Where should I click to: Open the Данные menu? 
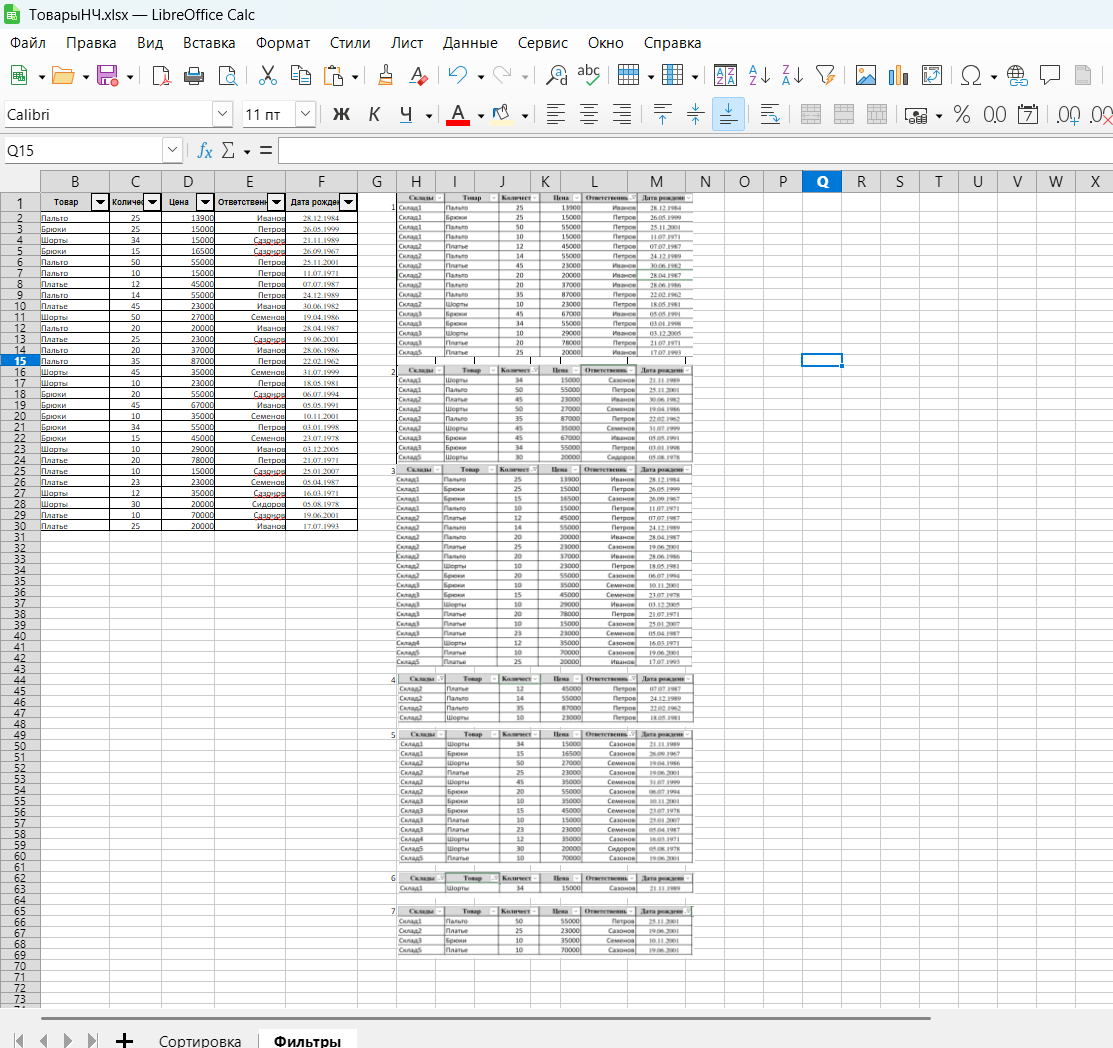(x=470, y=43)
